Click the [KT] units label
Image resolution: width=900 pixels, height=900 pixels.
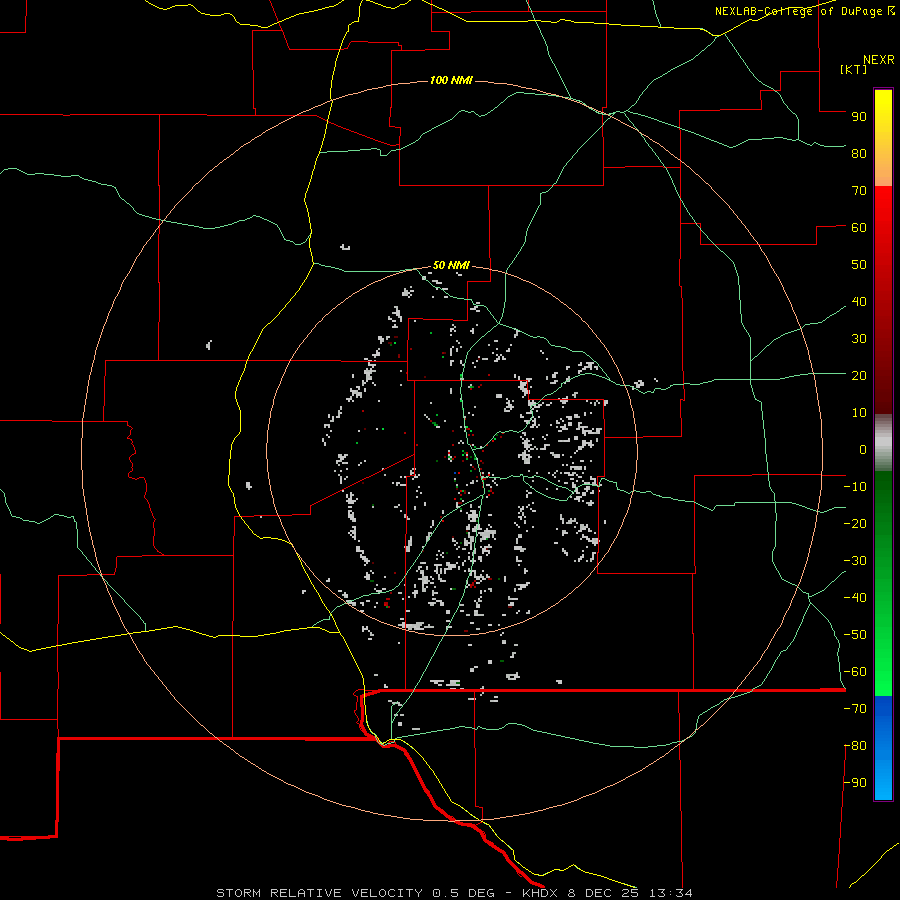point(854,69)
